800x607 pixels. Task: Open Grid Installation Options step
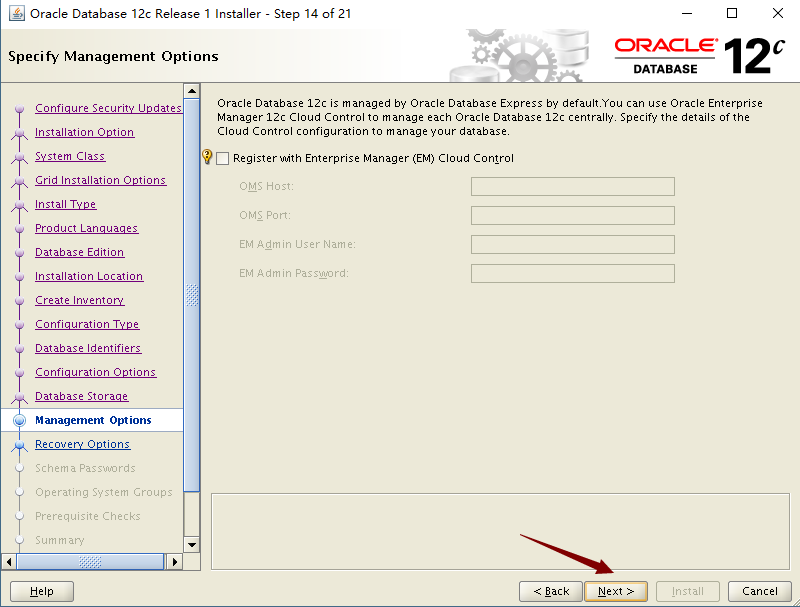point(101,180)
